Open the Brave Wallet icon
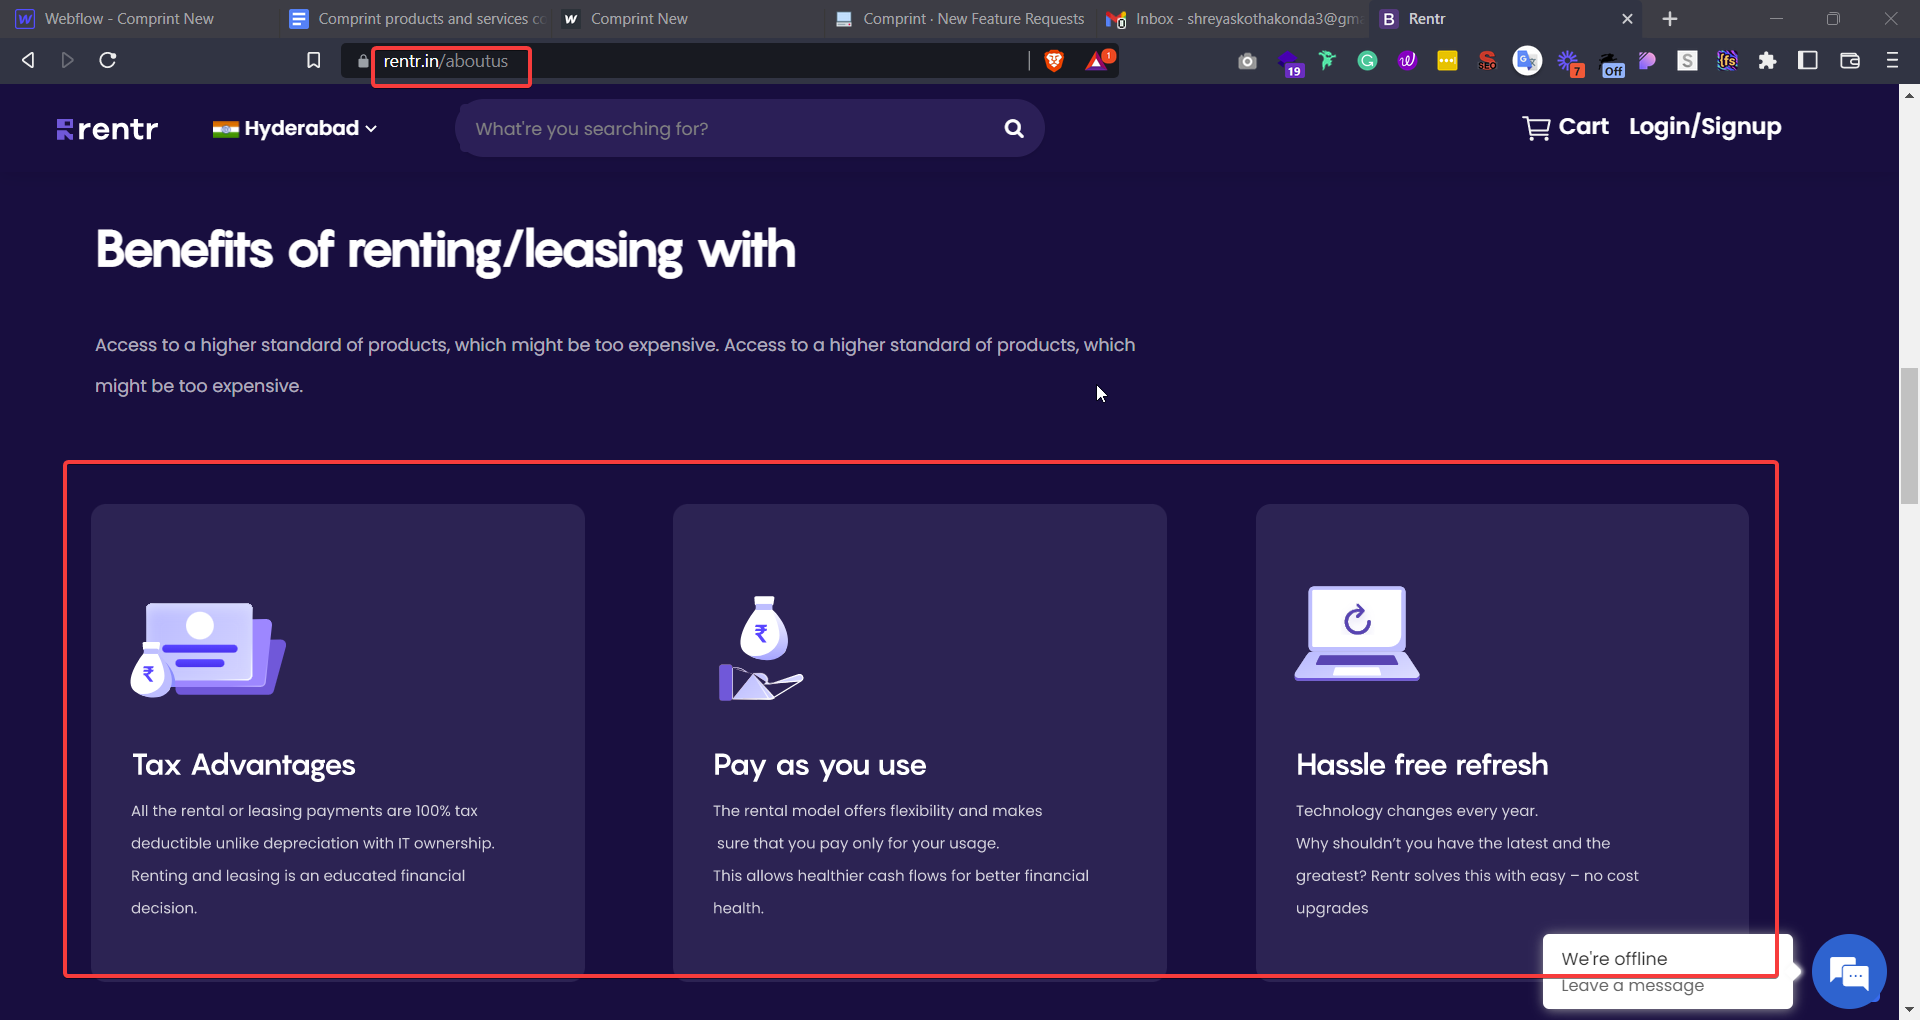 (1850, 61)
